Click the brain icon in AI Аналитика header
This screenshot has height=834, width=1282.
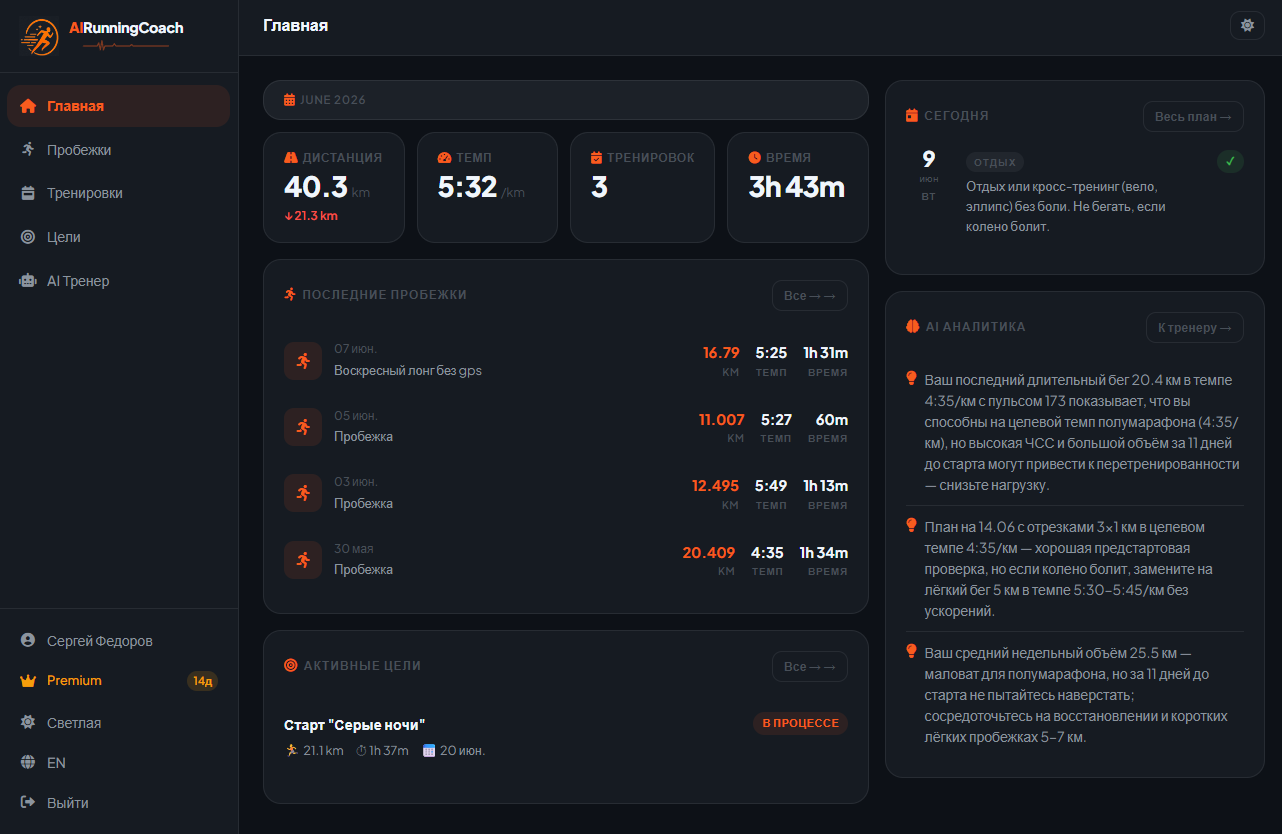[x=912, y=326]
